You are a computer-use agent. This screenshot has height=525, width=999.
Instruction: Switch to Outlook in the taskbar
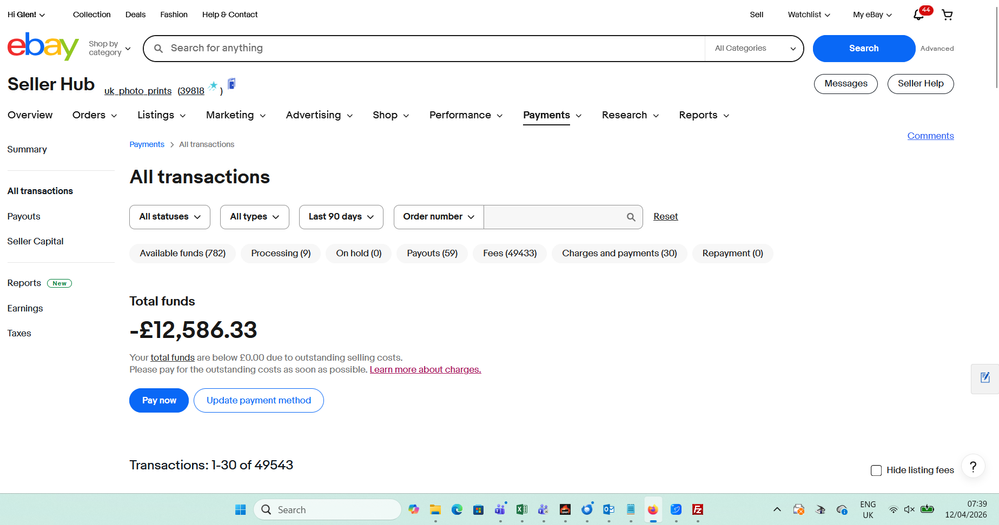pyautogui.click(x=608, y=510)
